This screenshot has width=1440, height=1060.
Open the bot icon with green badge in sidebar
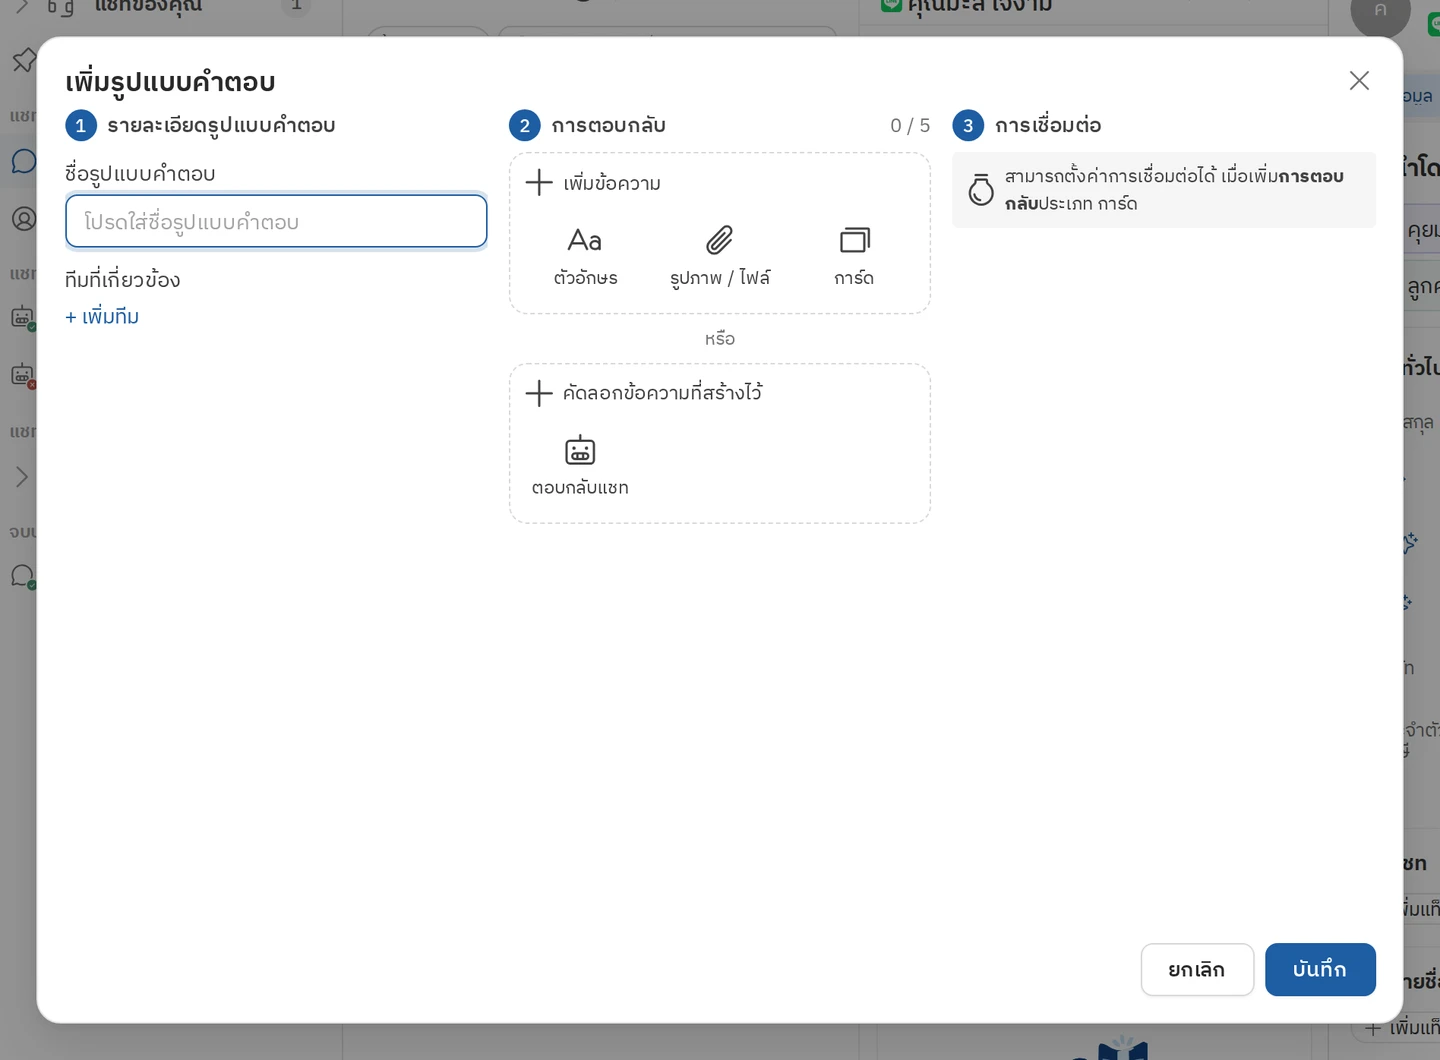tap(23, 318)
